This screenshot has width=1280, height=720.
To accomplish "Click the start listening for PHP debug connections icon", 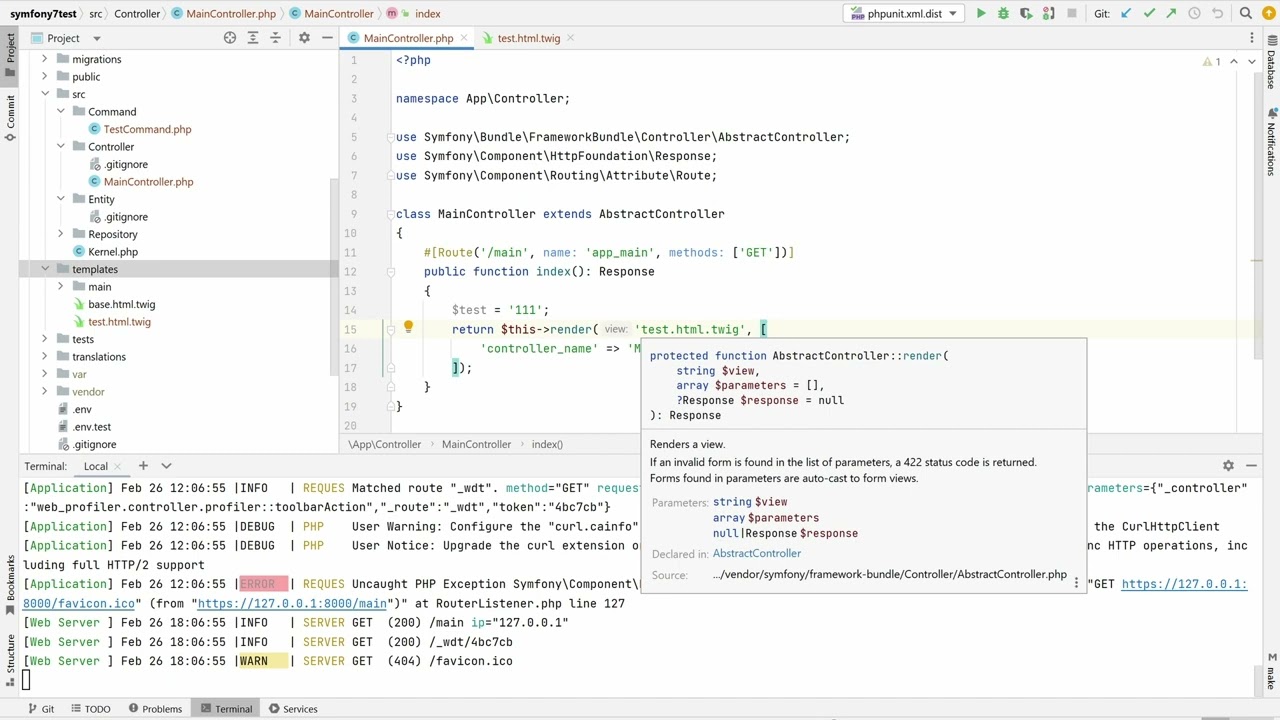I will click(x=1048, y=14).
